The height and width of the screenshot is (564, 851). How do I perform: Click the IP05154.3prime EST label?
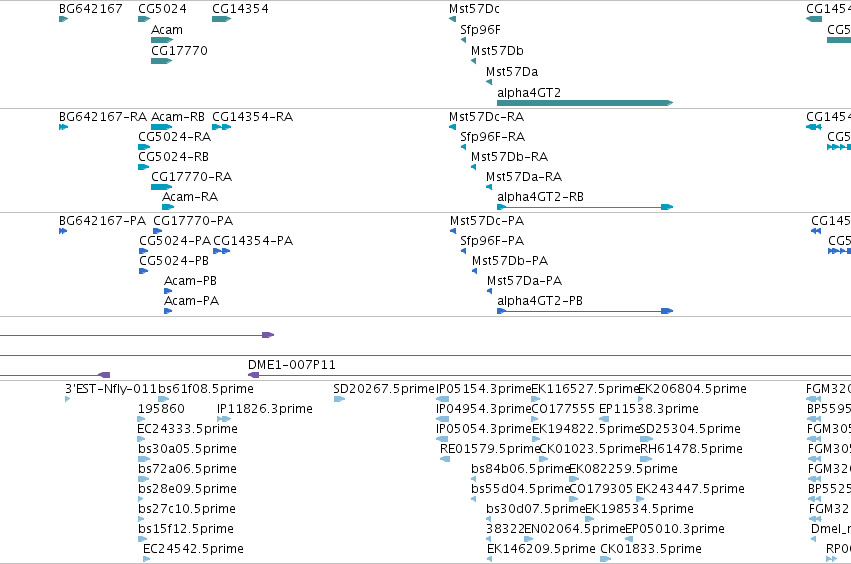tap(484, 389)
